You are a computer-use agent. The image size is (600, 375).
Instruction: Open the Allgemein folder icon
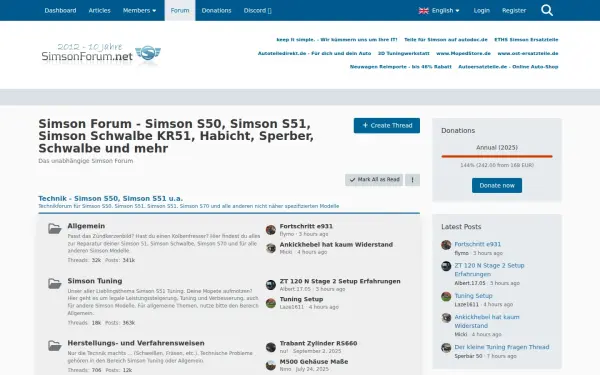pyautogui.click(x=55, y=228)
